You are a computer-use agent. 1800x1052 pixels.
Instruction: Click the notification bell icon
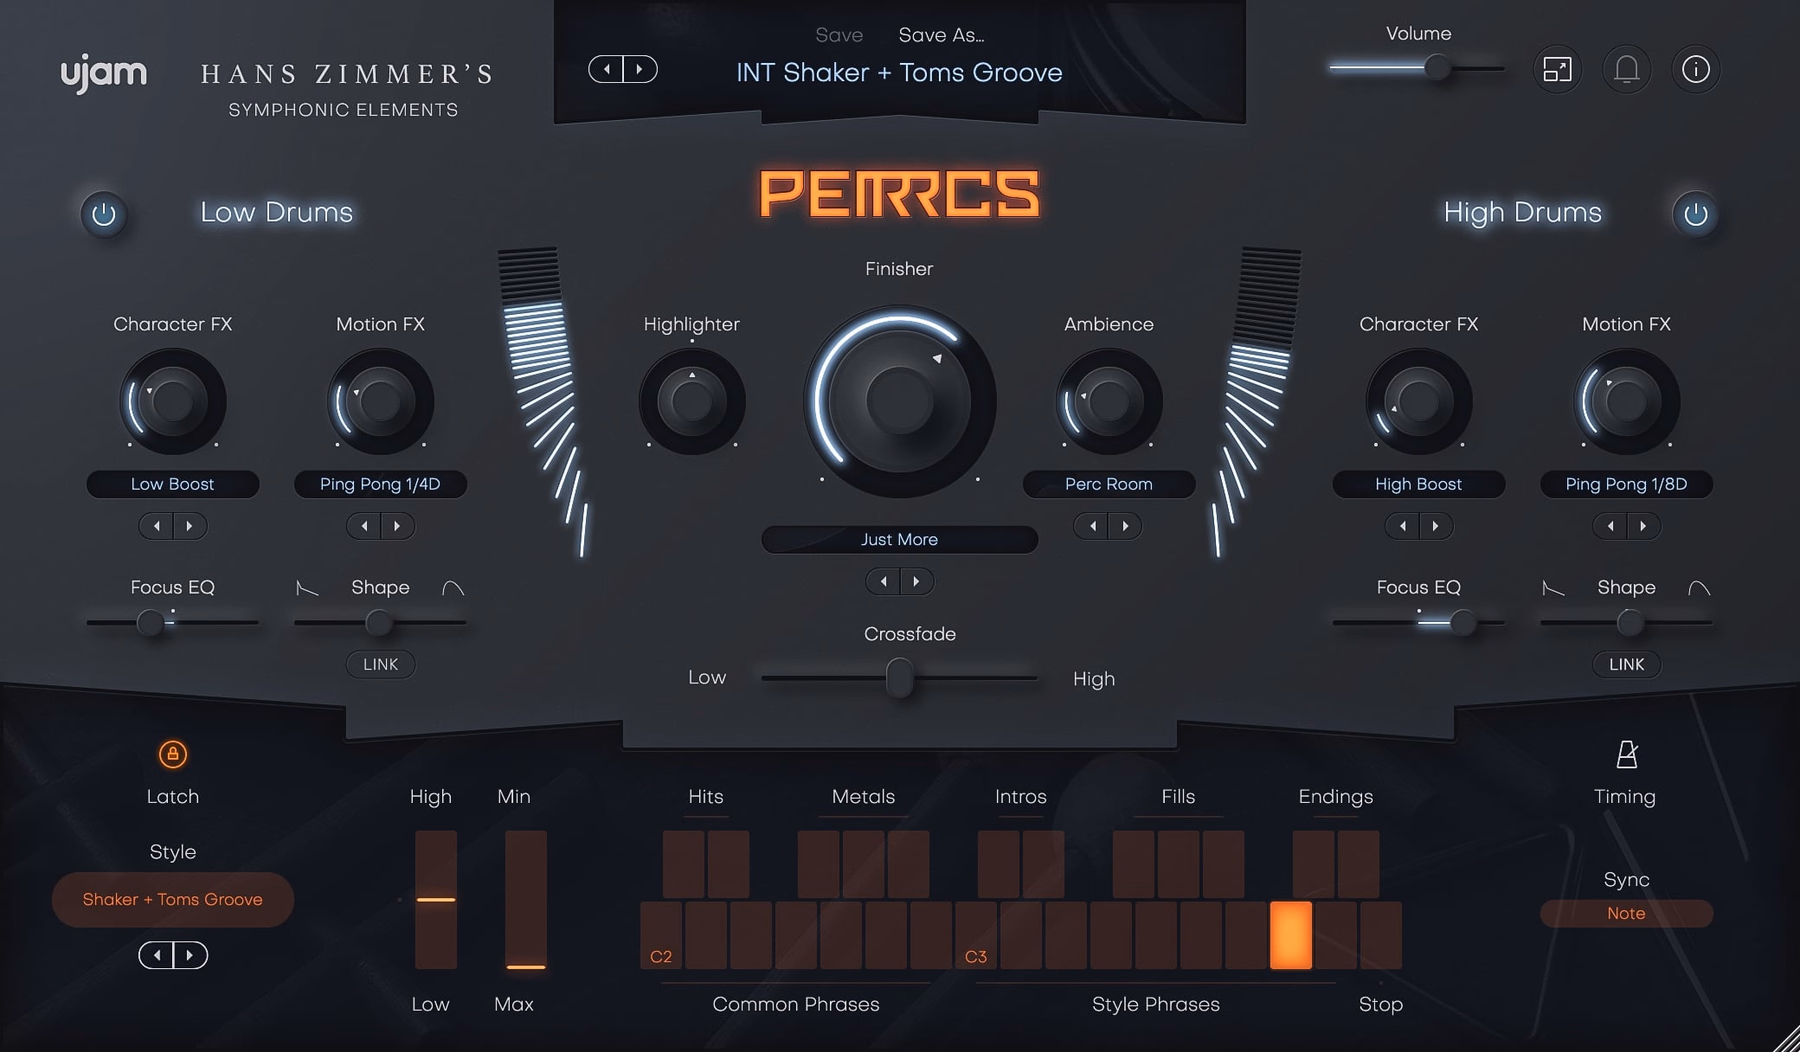[1626, 69]
